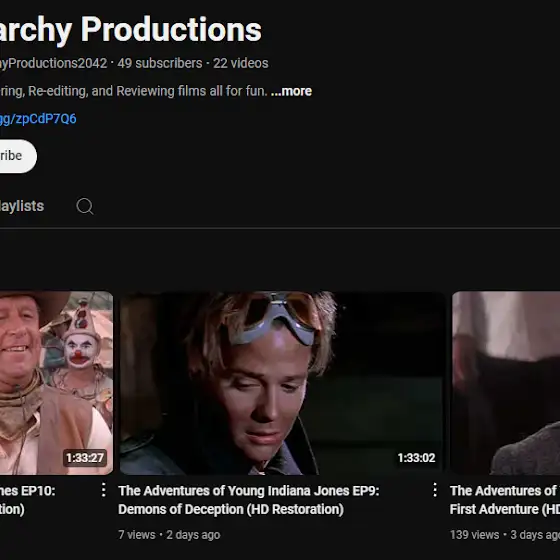Image resolution: width=560 pixels, height=560 pixels.
Task: Click the Subscribe button
Action: pyautogui.click(x=18, y=156)
